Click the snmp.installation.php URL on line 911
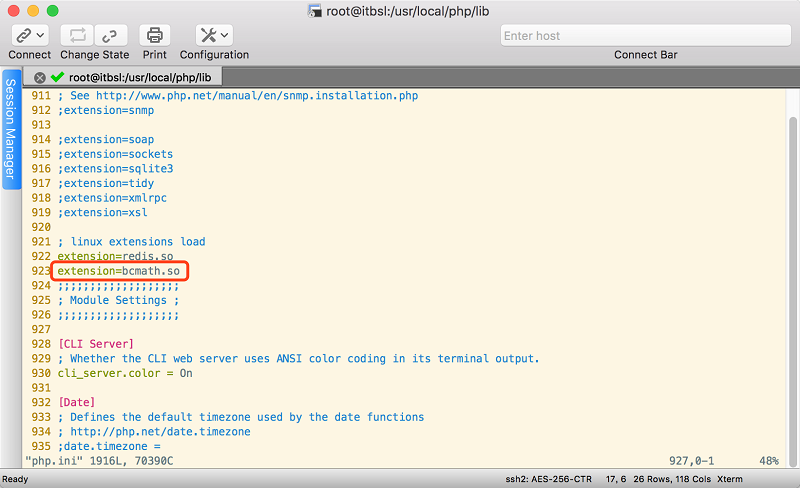The width and height of the screenshot is (800, 488). coord(257,95)
